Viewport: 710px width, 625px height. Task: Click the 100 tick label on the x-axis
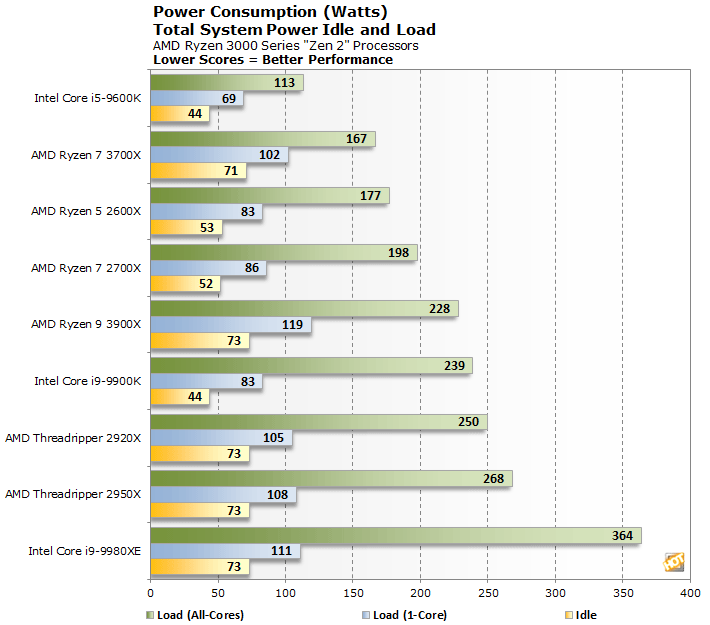coord(285,593)
